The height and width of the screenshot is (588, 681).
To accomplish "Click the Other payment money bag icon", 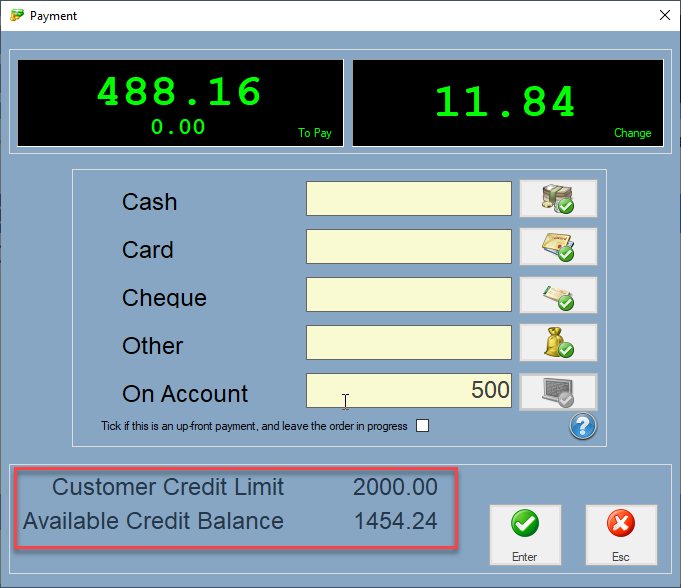I will pyautogui.click(x=558, y=343).
